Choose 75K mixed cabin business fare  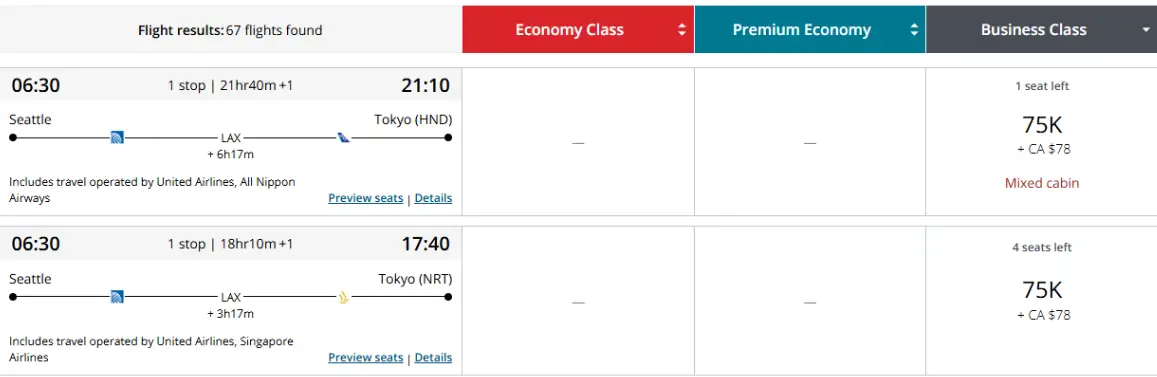coord(1041,142)
